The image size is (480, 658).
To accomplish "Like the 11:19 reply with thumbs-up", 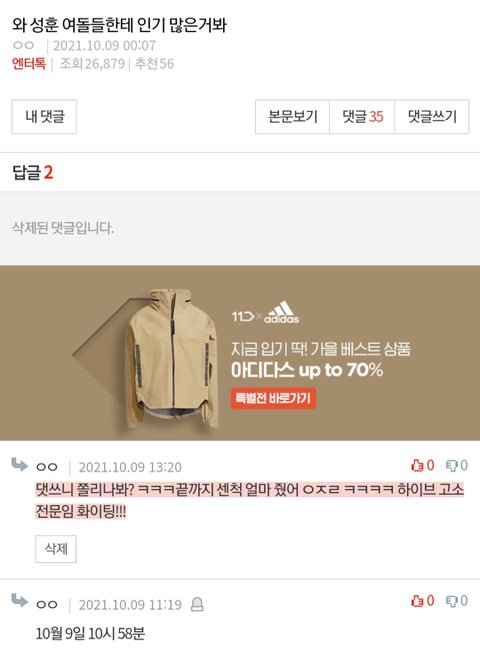I will (x=417, y=601).
